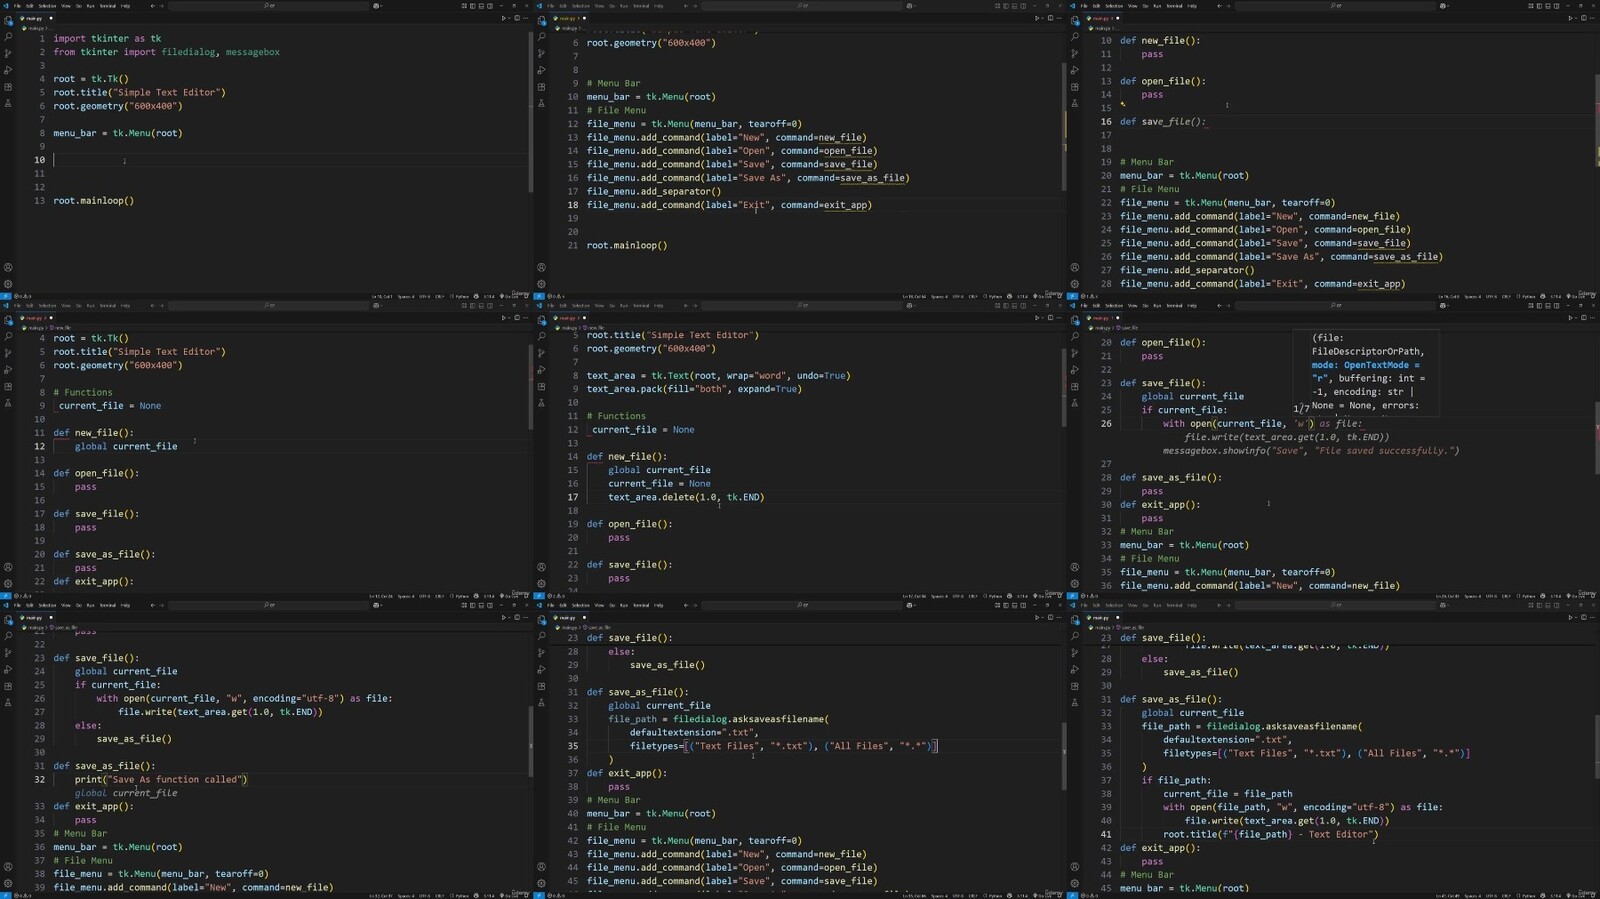
Task: Open Copilot dropdown in top-left title bar
Action: tap(378, 6)
